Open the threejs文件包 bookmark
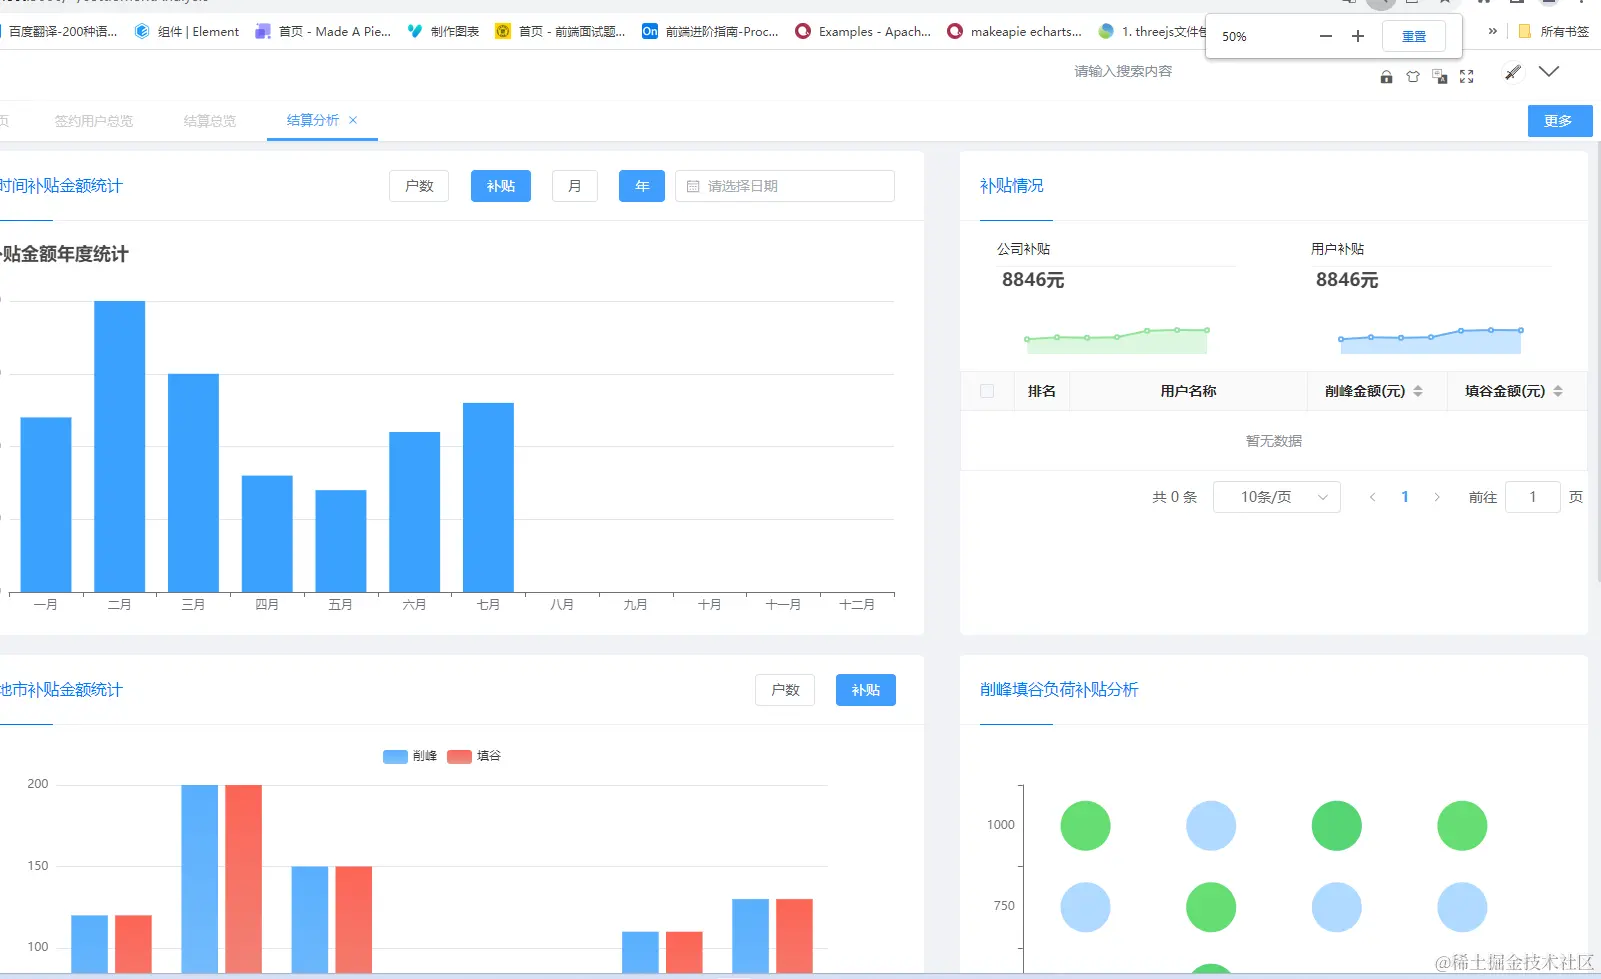This screenshot has height=979, width=1601. tap(1152, 32)
